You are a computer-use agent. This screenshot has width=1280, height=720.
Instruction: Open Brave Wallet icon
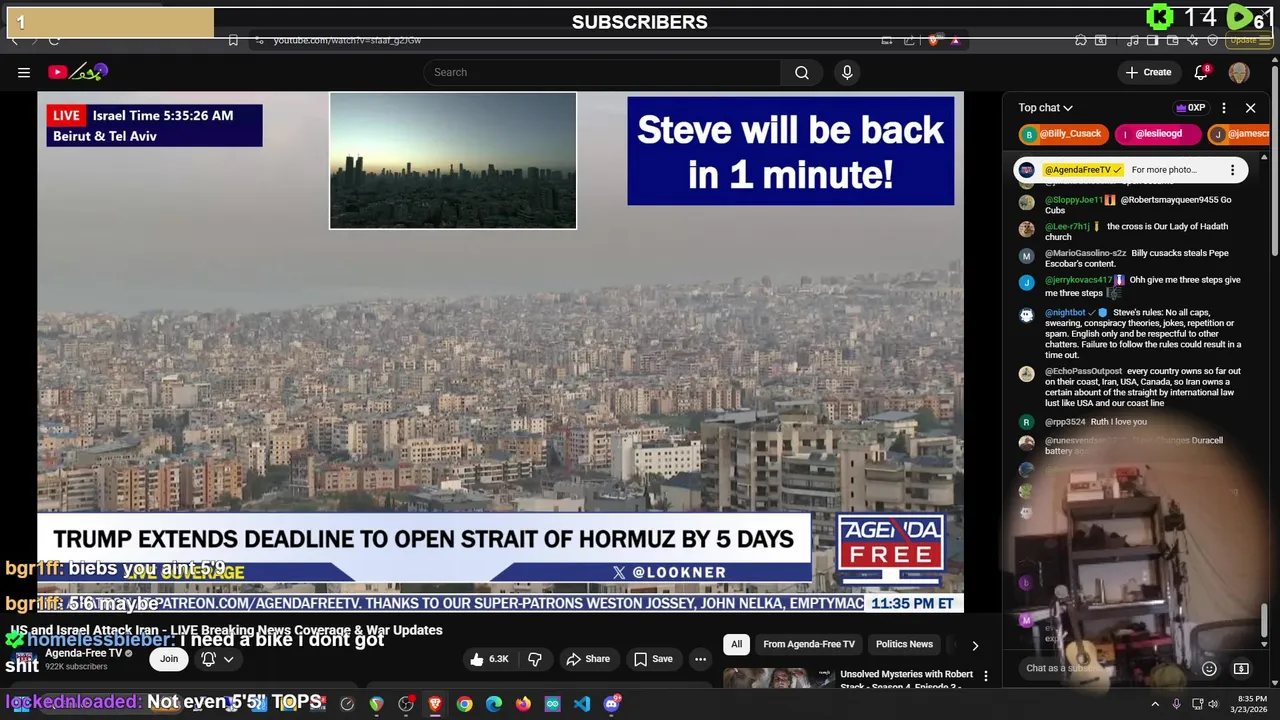[1173, 40]
